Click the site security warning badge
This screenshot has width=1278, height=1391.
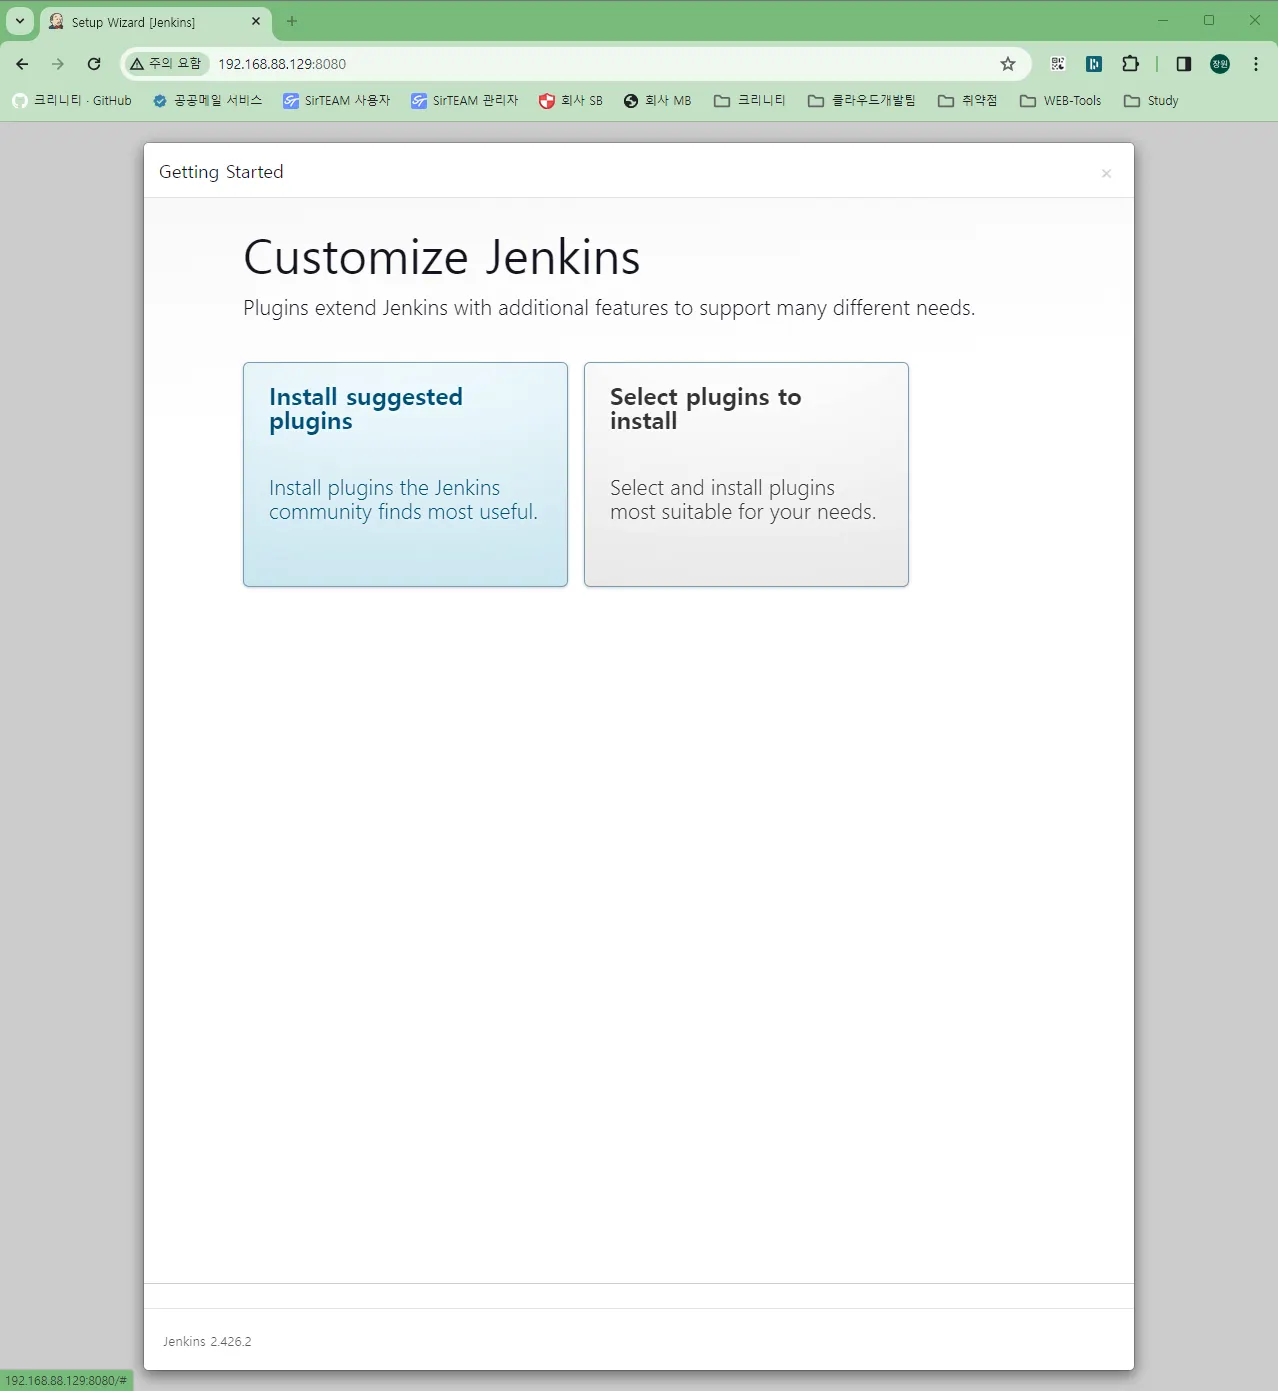pos(166,63)
